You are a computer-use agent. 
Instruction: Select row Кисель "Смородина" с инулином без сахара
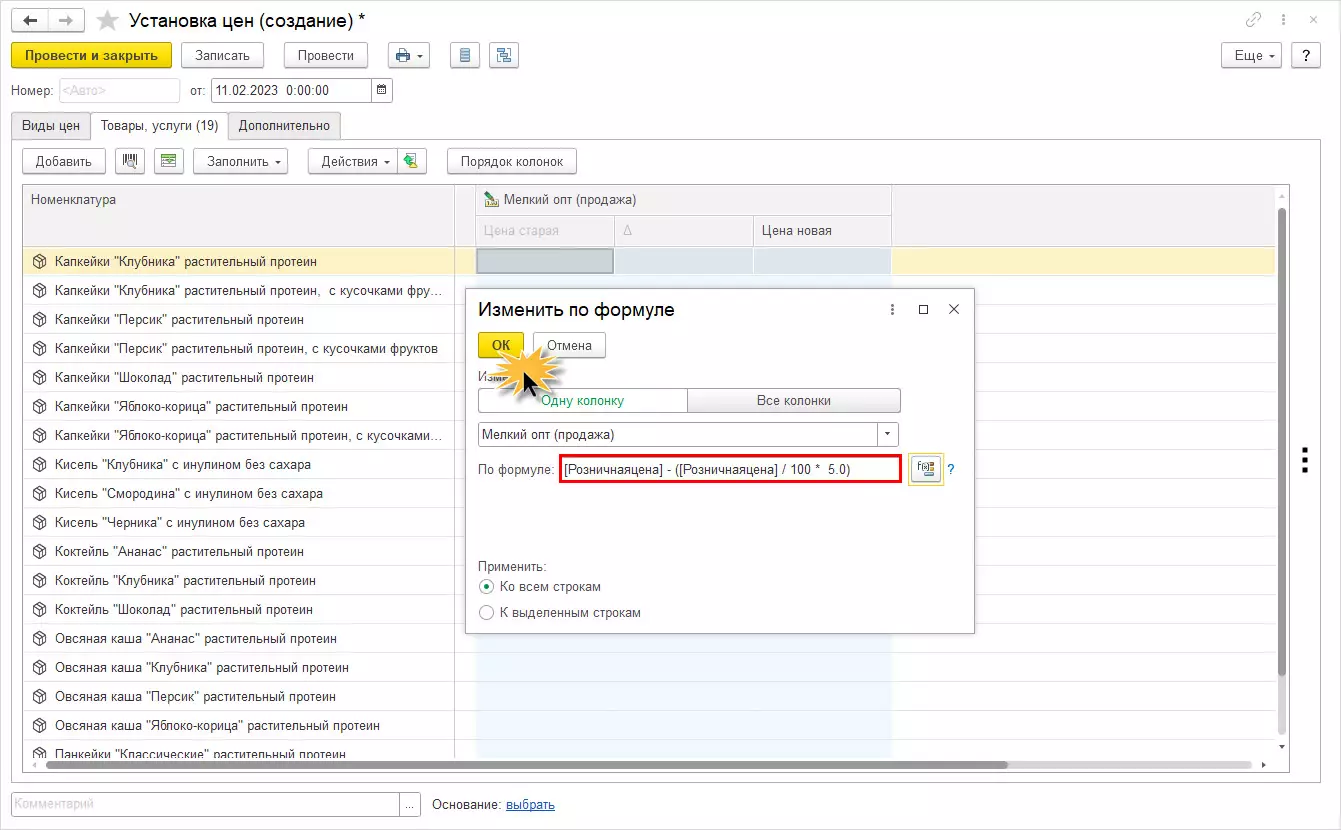239,493
